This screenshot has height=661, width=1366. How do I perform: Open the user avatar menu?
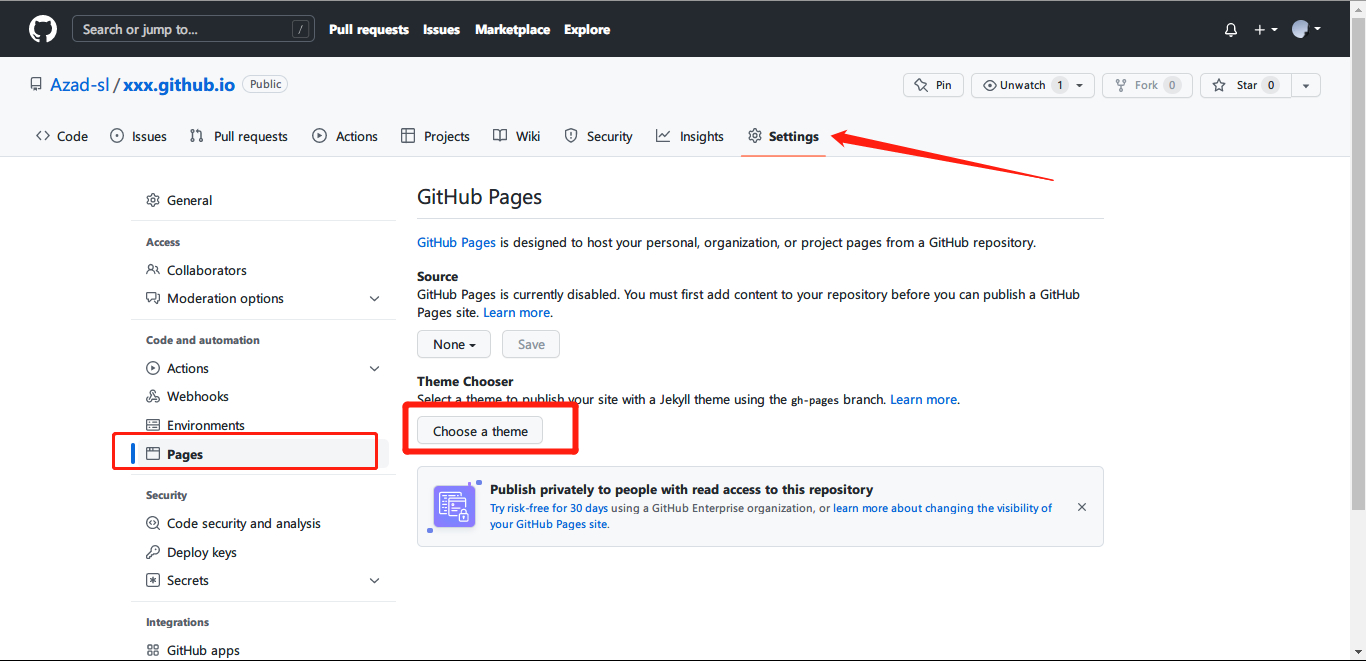pos(1306,29)
